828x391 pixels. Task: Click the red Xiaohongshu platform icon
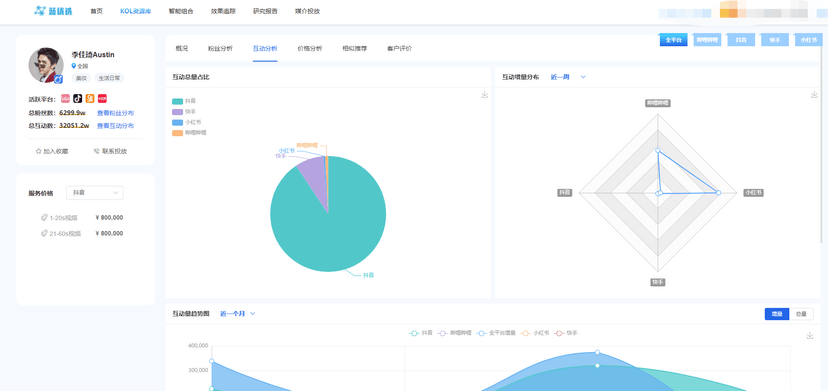[x=102, y=98]
